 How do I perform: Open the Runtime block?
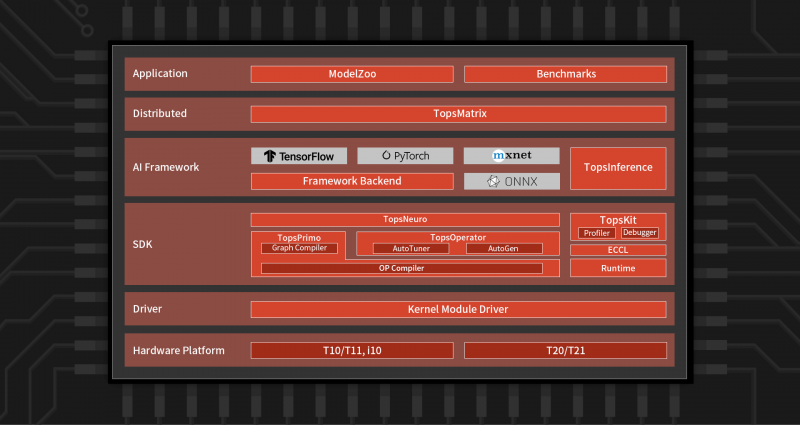click(618, 268)
